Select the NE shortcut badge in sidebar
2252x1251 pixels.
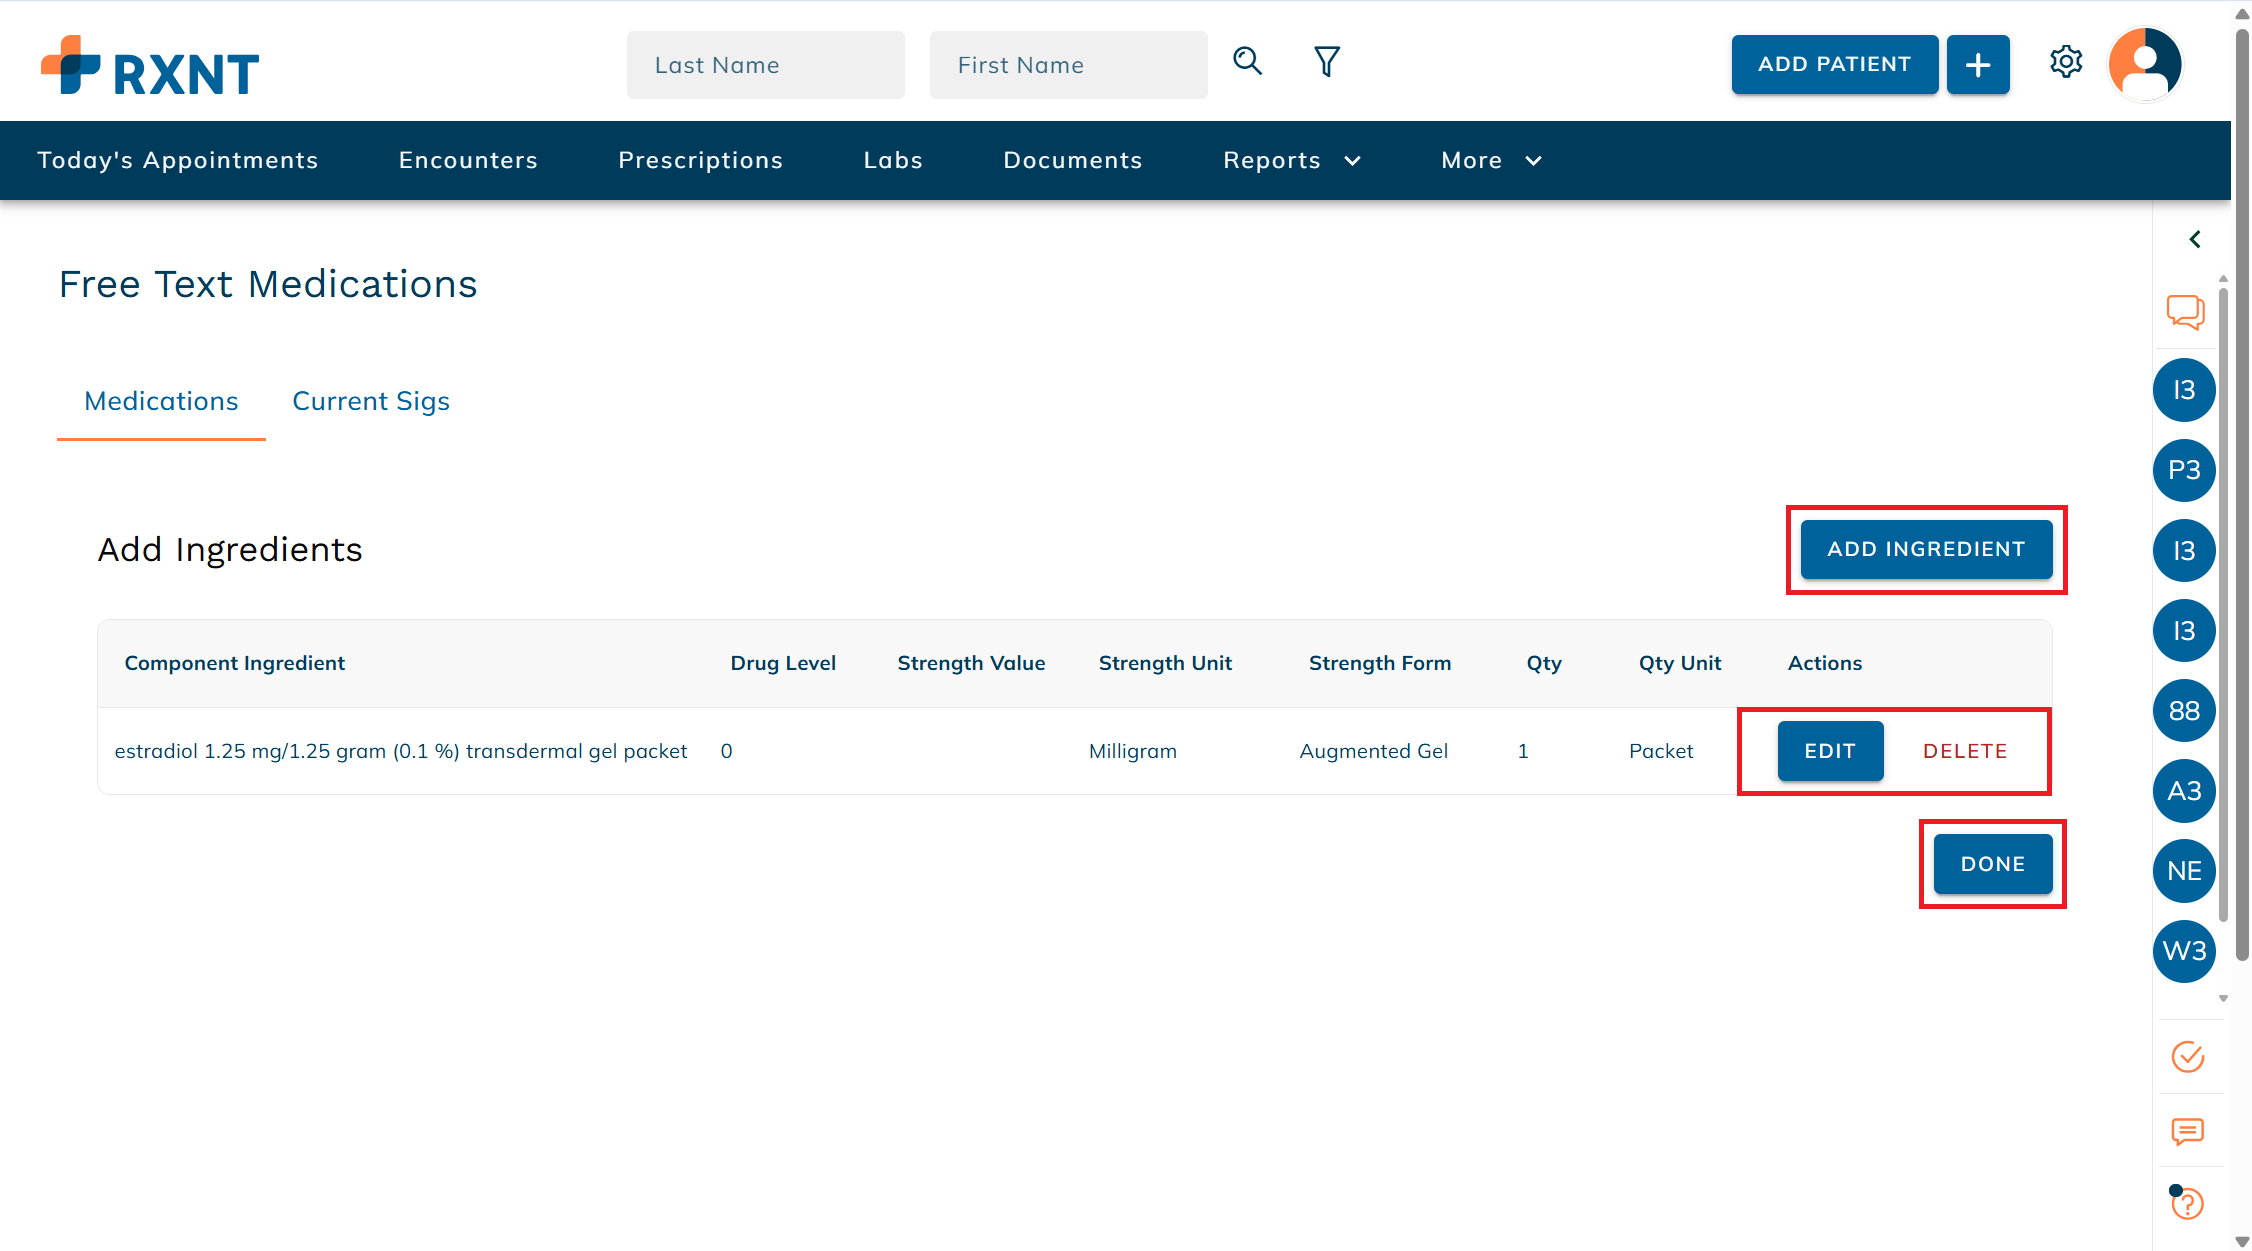tap(2184, 871)
